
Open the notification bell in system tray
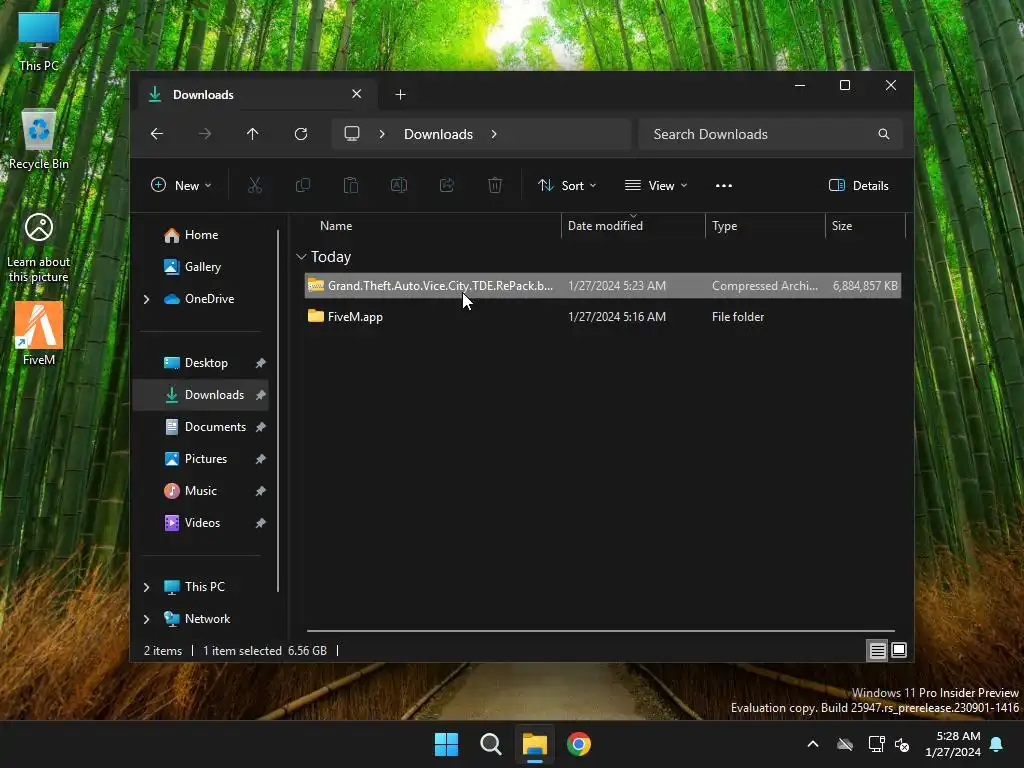(x=997, y=744)
